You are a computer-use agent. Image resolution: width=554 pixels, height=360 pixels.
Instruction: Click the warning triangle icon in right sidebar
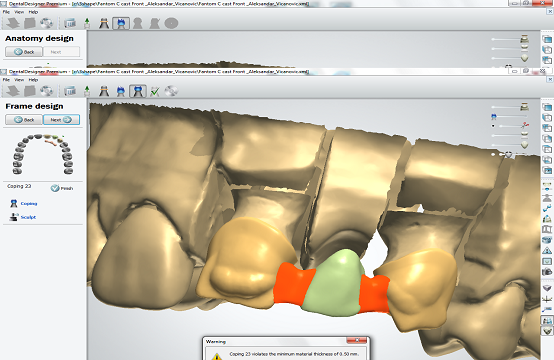pyautogui.click(x=547, y=250)
